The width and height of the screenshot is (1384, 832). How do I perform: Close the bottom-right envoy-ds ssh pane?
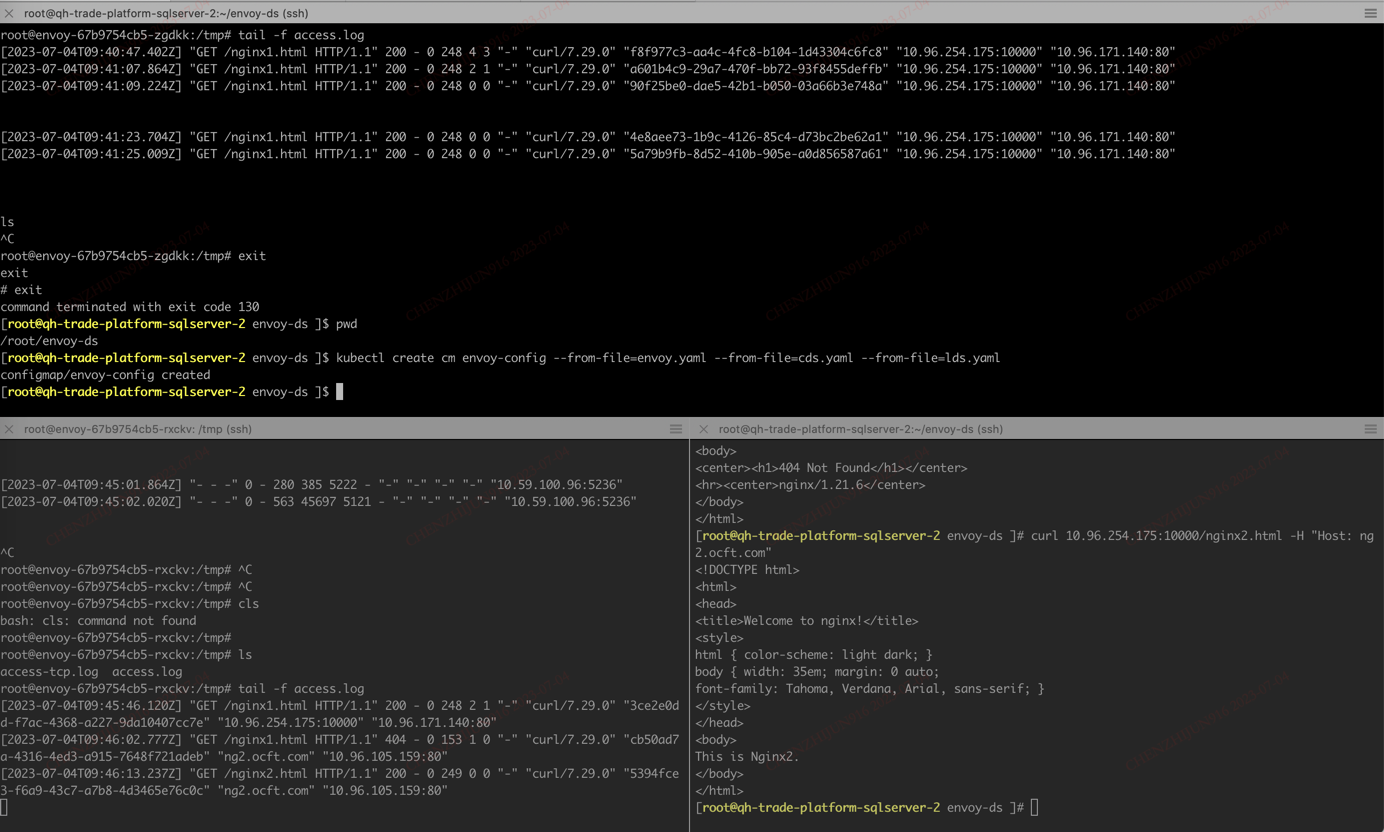703,429
